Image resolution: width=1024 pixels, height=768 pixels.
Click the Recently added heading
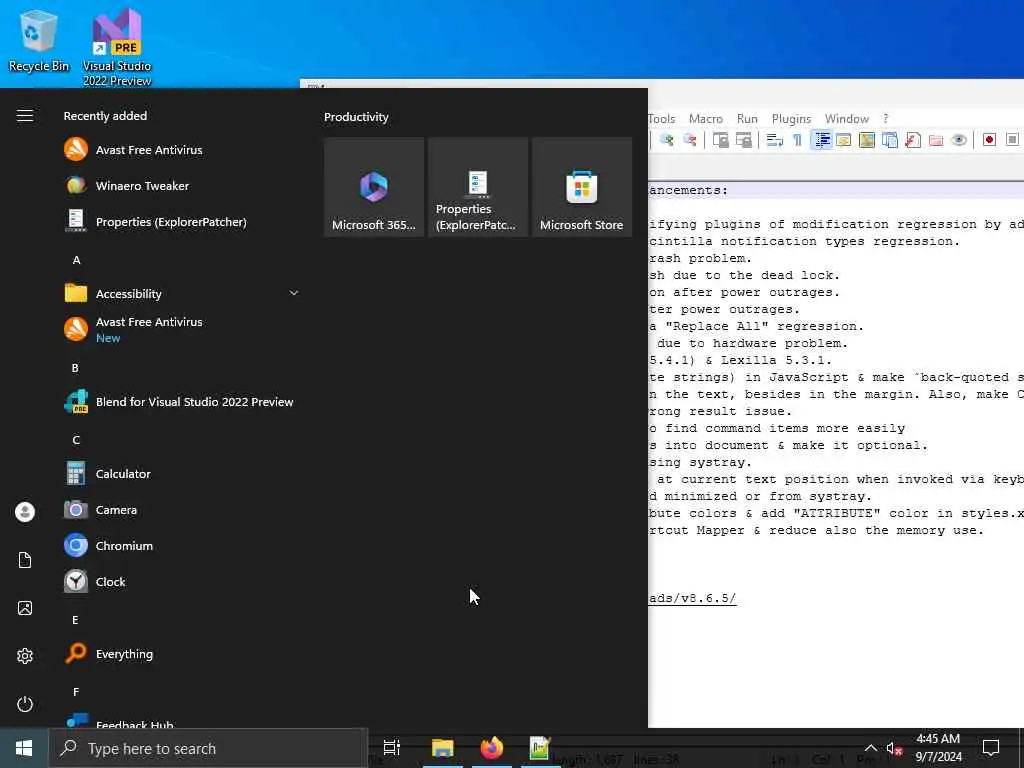coord(105,116)
